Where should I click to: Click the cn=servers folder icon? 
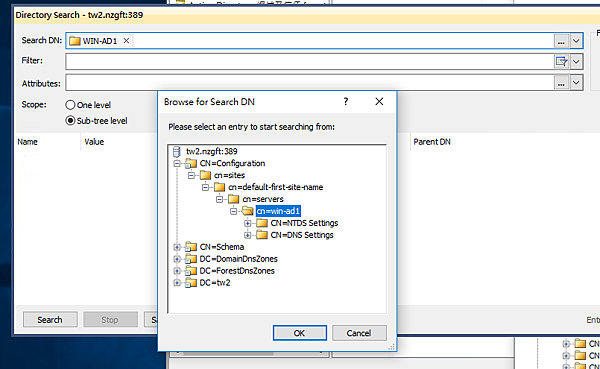(233, 199)
